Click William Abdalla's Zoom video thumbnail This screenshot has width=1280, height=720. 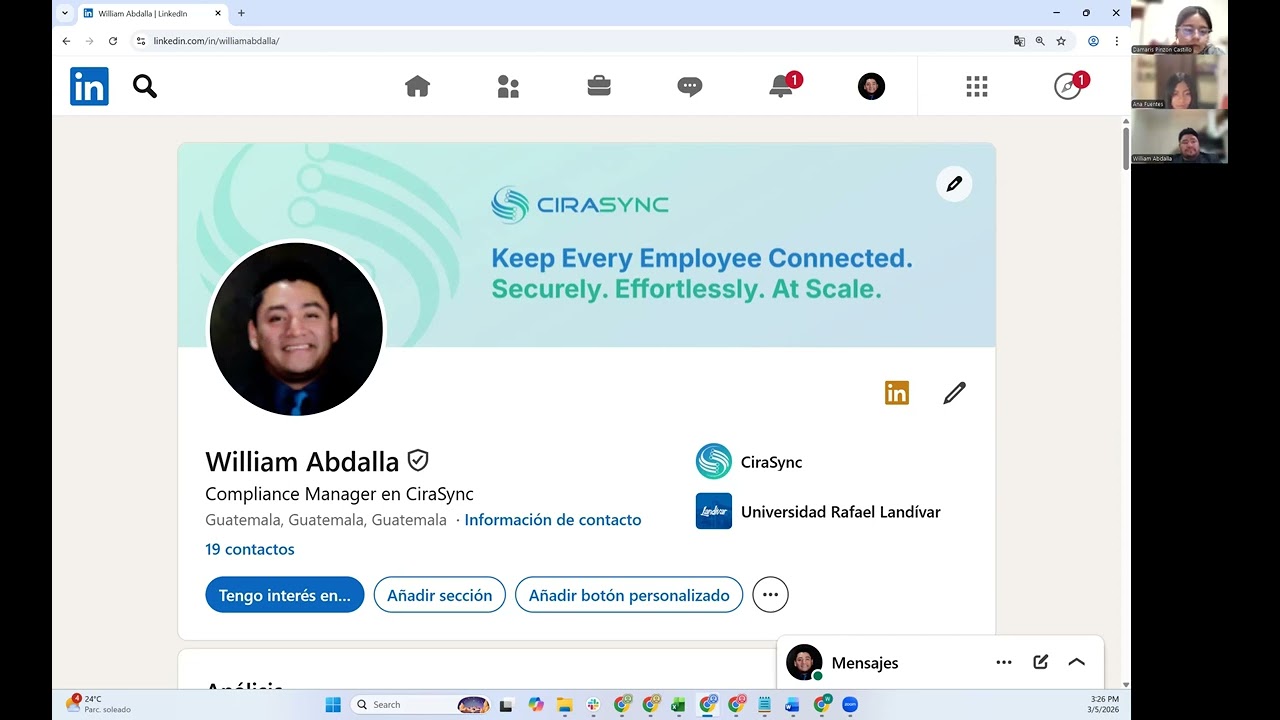1179,136
